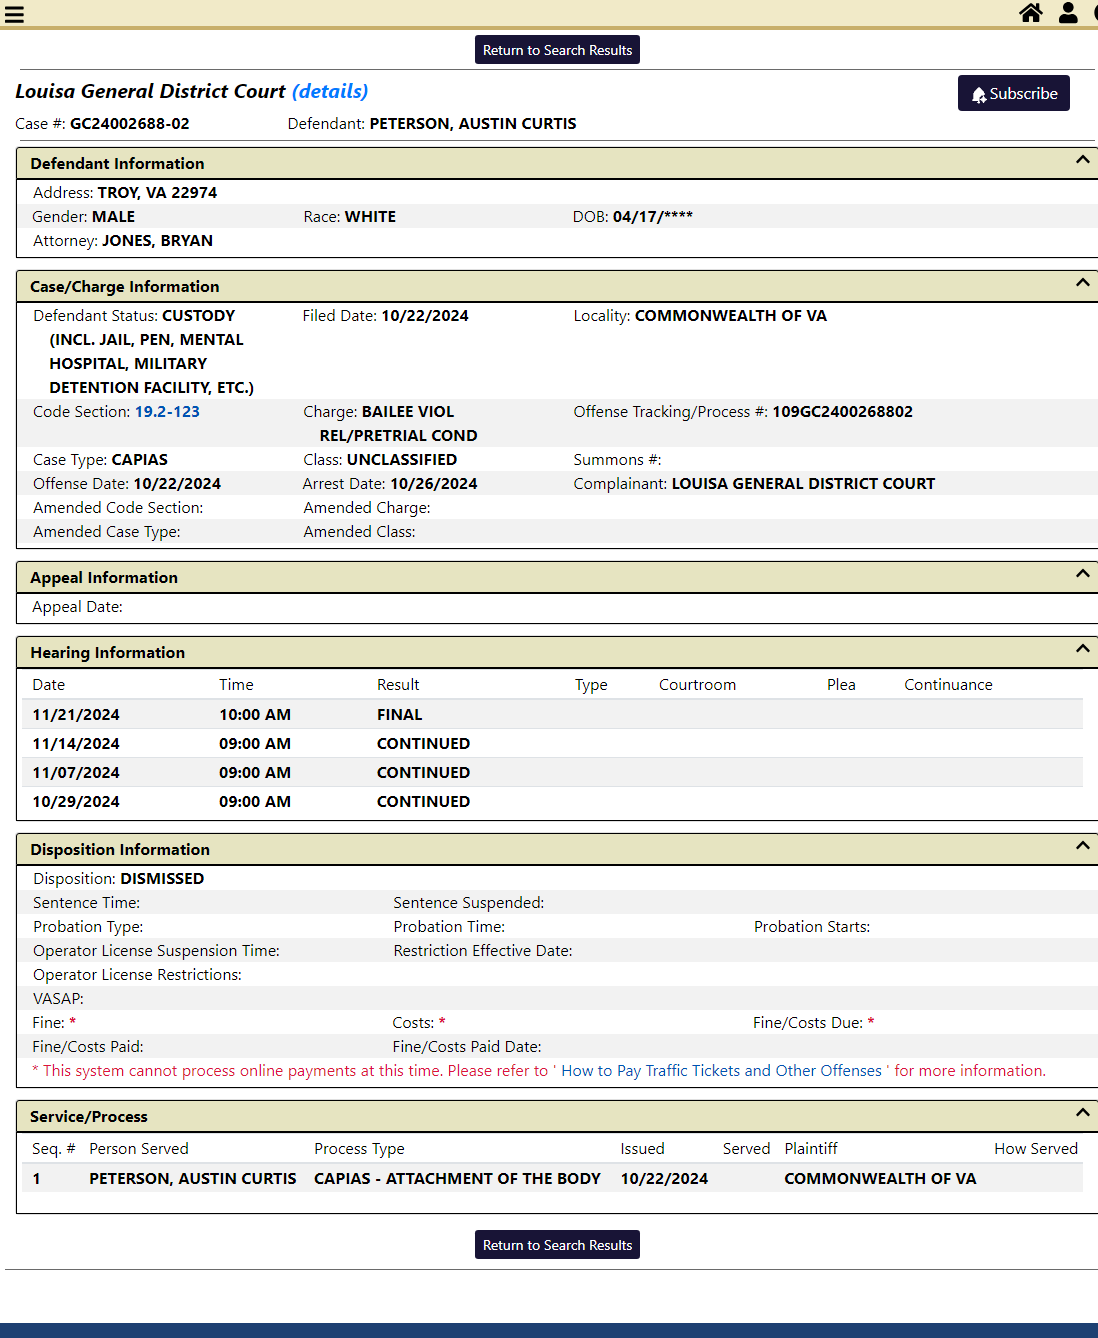The image size is (1098, 1338).
Task: Select the 10/29/2024 hearing date
Action: point(76,802)
